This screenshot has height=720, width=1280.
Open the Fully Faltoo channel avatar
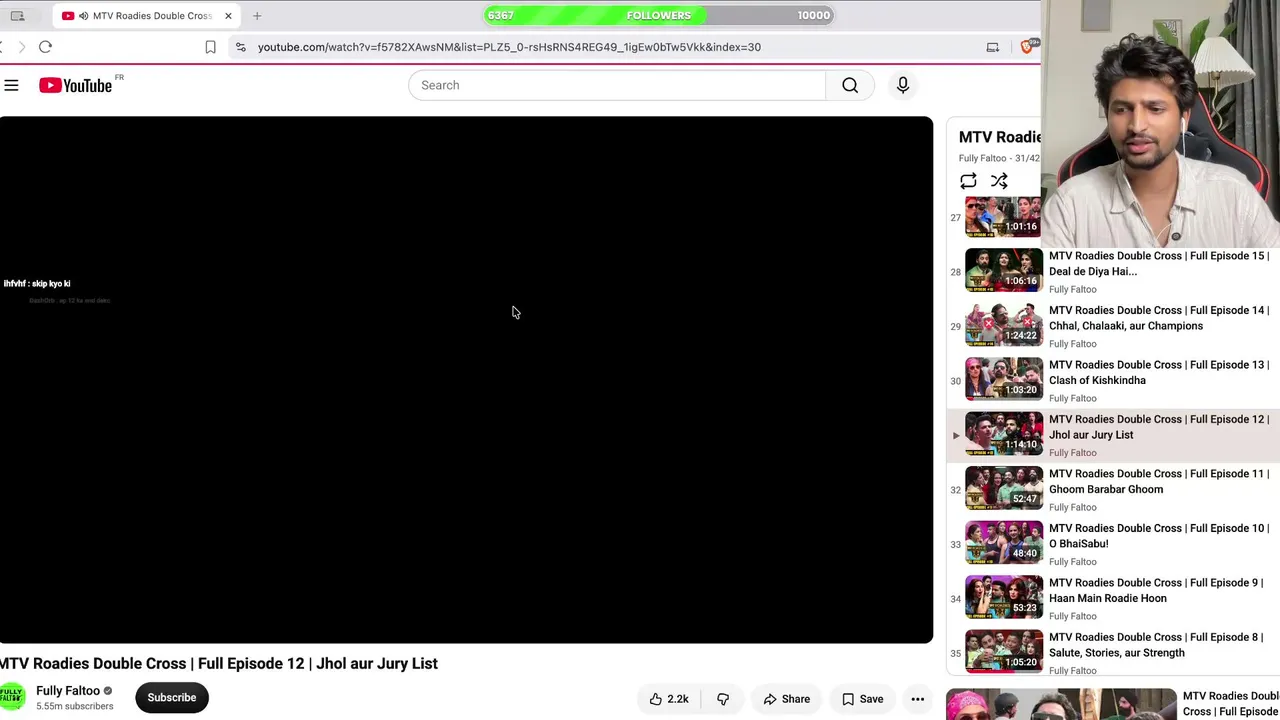[x=12, y=697]
